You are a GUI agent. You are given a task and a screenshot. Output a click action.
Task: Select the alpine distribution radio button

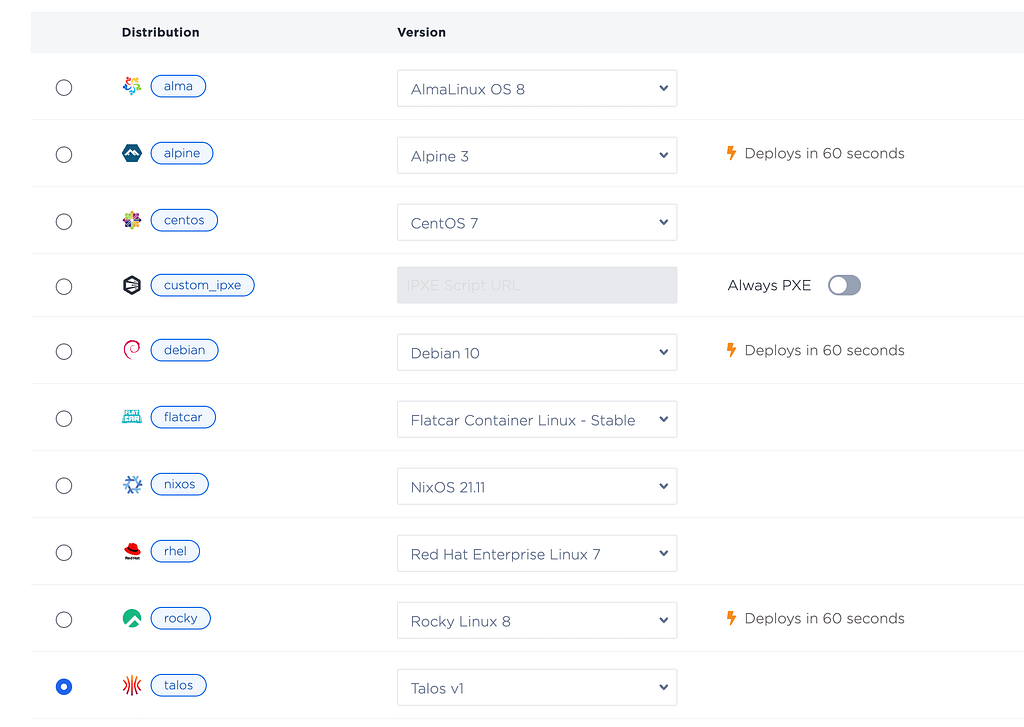point(64,155)
